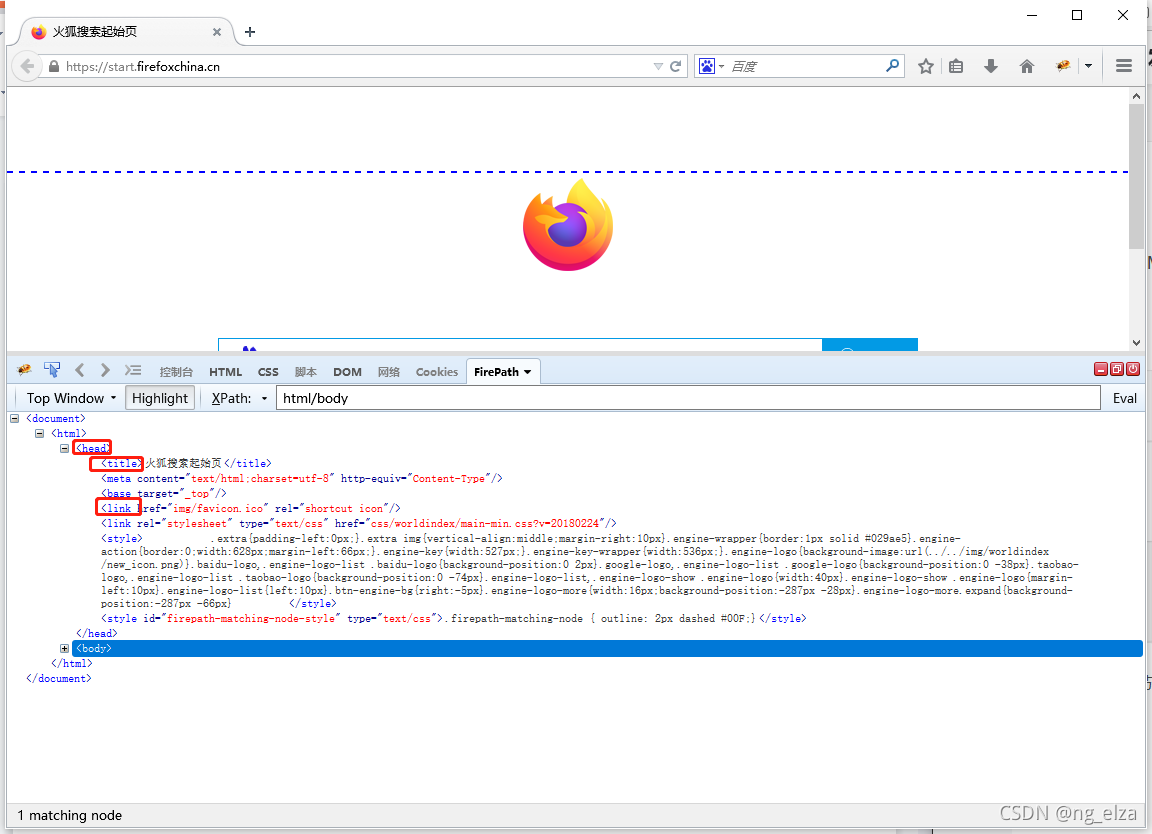Expand the body node
Image resolution: width=1152 pixels, height=834 pixels.
click(64, 648)
